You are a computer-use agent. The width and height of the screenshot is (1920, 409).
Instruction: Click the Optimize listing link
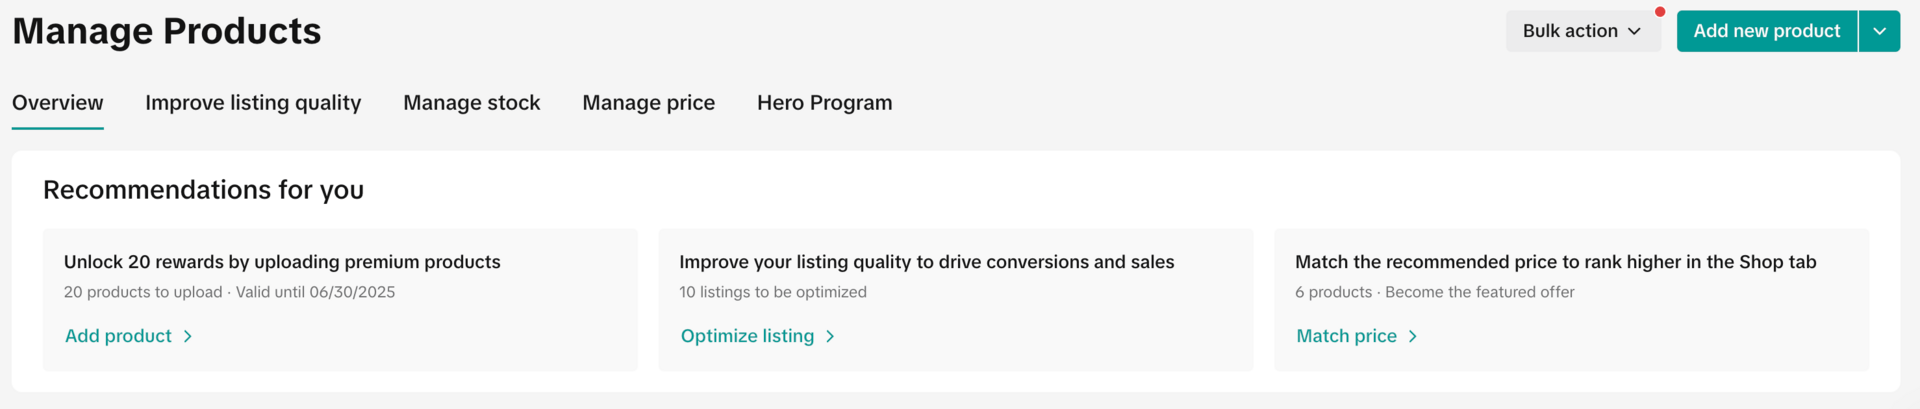747,336
